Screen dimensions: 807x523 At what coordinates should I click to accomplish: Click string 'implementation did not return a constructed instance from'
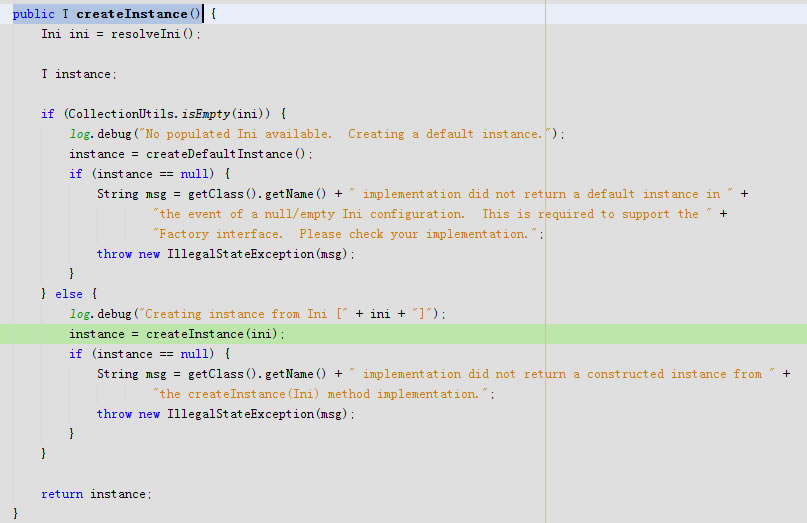pyautogui.click(x=562, y=374)
